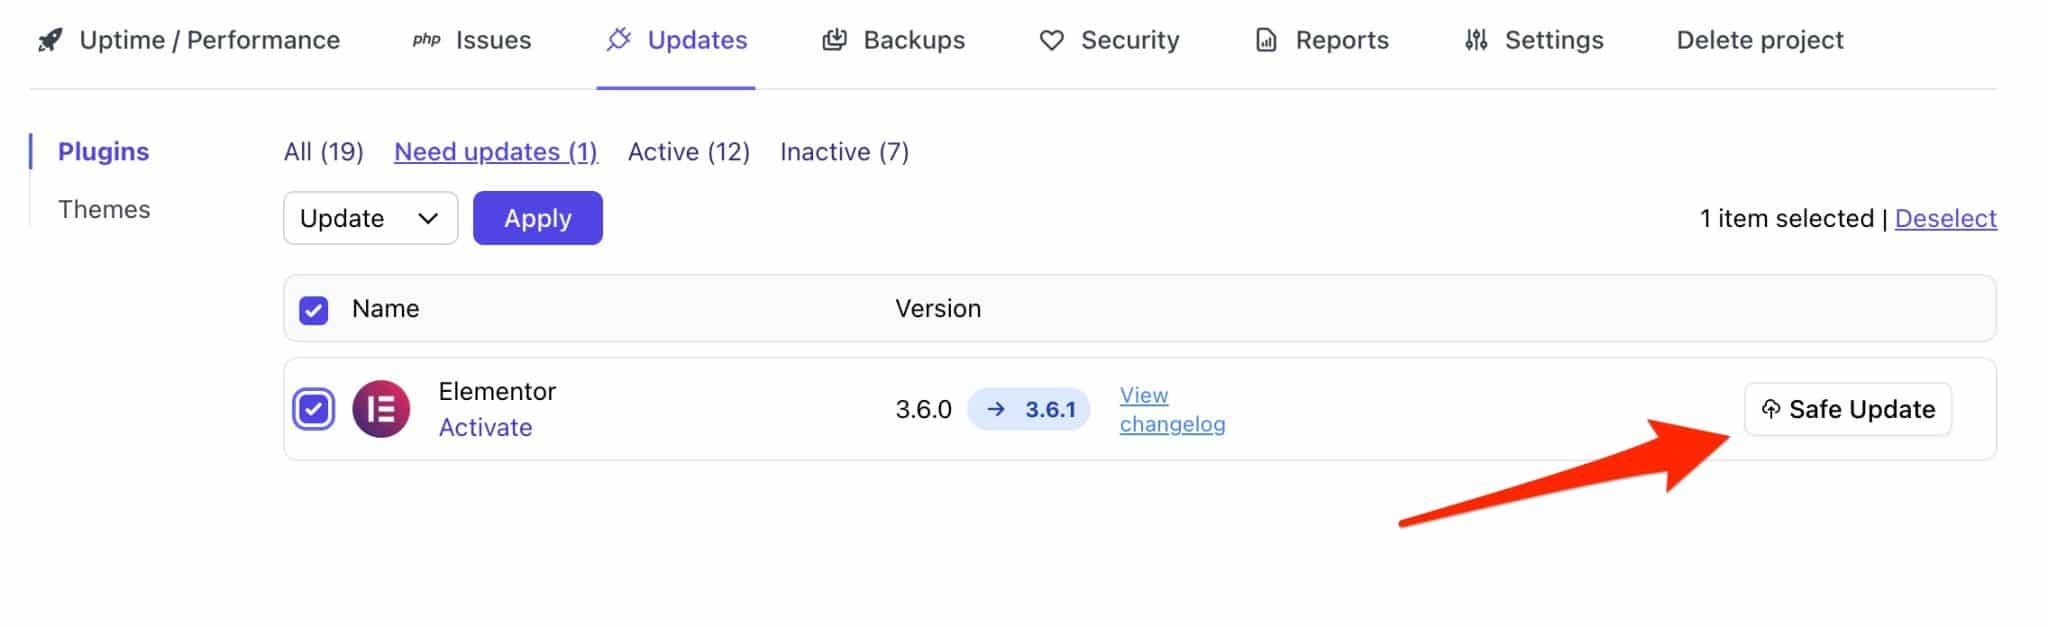Click the Elementor plugin logo
This screenshot has width=2048, height=627.
381,409
